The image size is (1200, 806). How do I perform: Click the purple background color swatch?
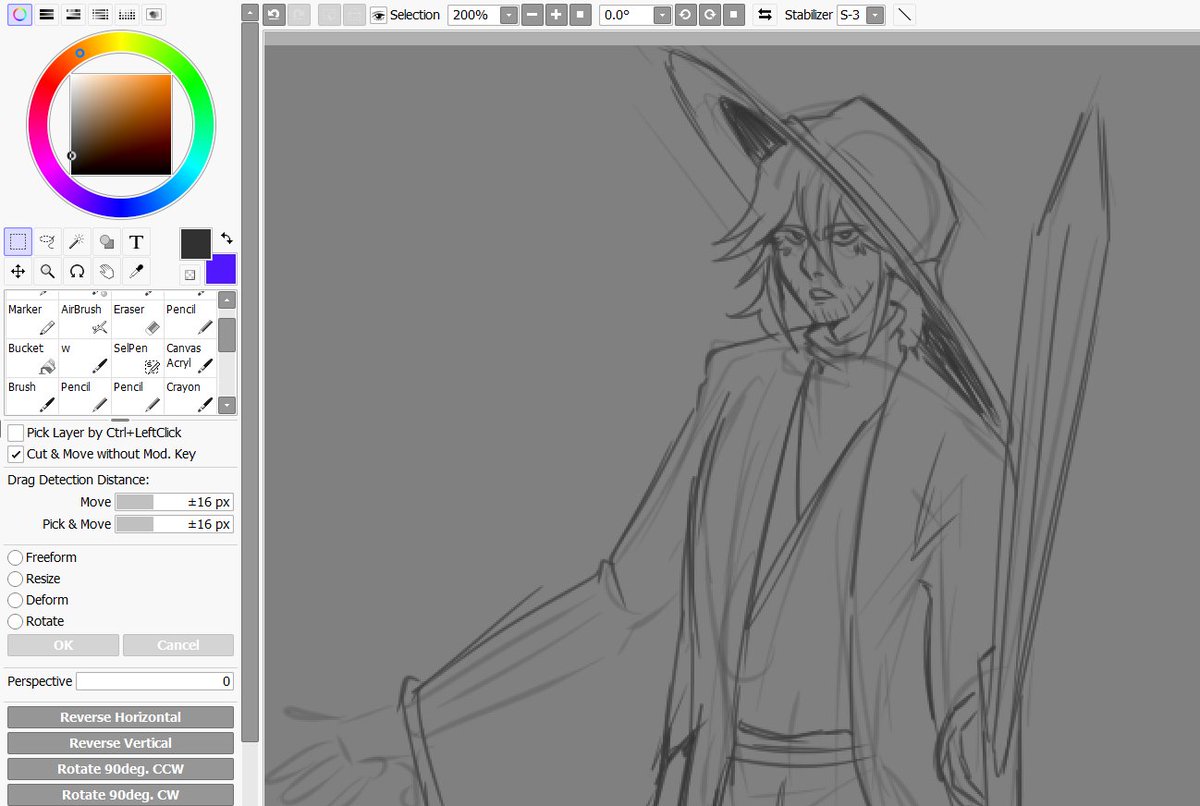(221, 269)
